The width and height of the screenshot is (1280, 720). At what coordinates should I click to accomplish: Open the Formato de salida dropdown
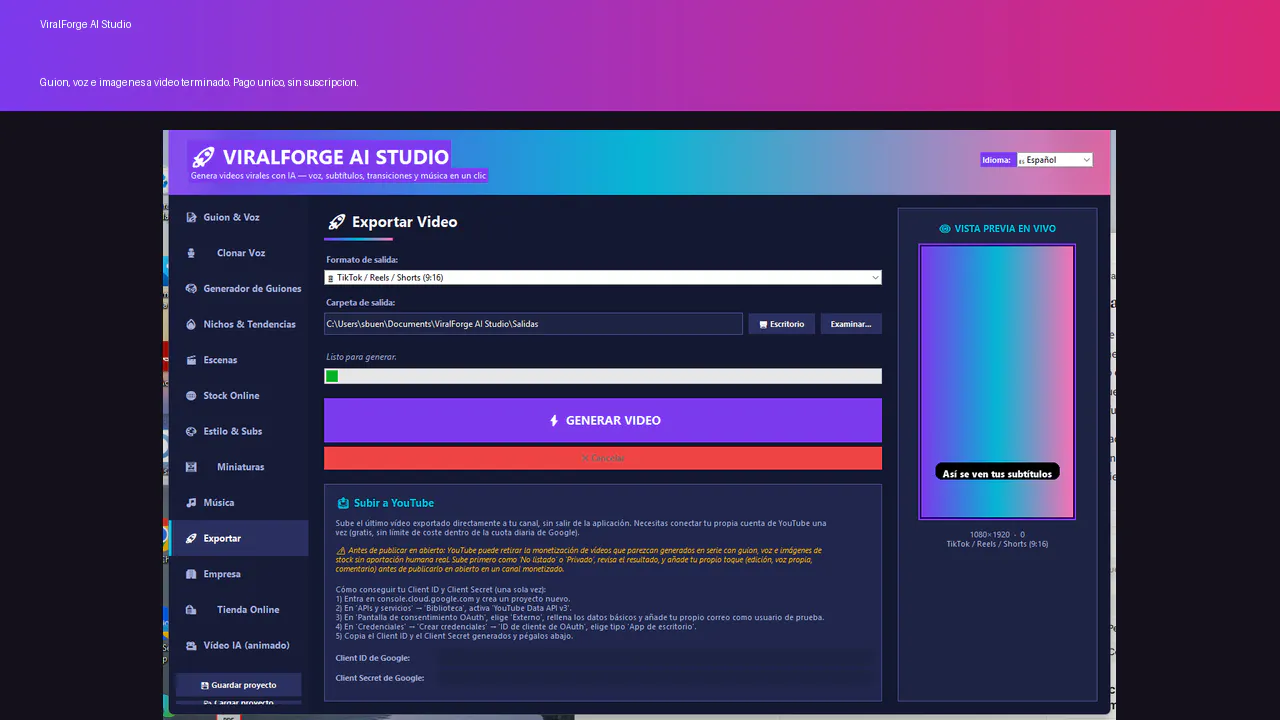click(603, 277)
